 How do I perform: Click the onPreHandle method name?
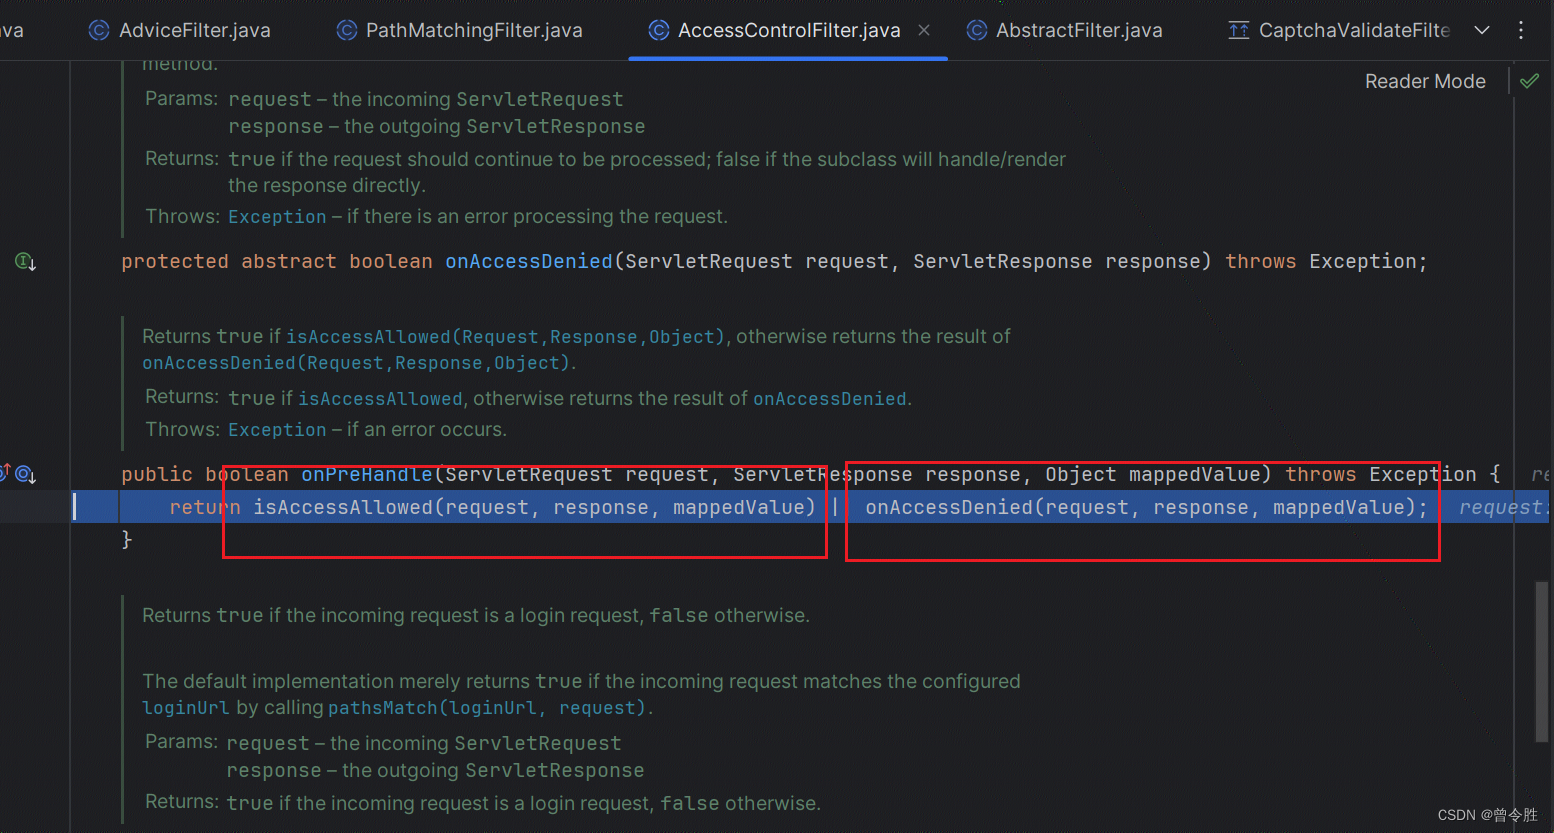click(x=367, y=475)
